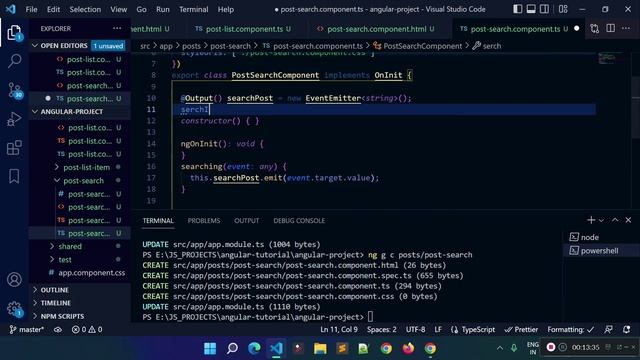This screenshot has width=640, height=360.
Task: Change end of line sequence LF
Action: pos(438,329)
